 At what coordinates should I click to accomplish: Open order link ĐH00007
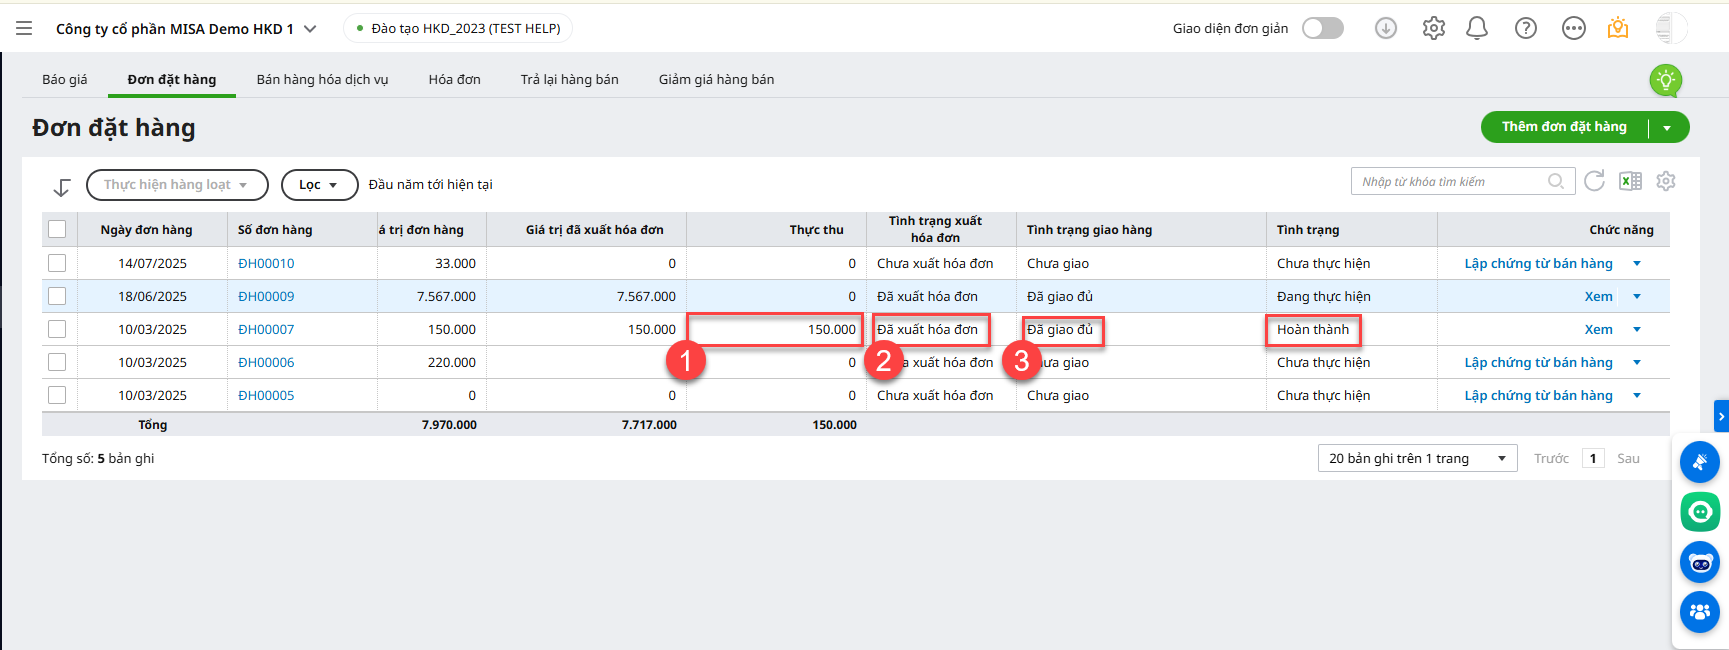click(266, 329)
